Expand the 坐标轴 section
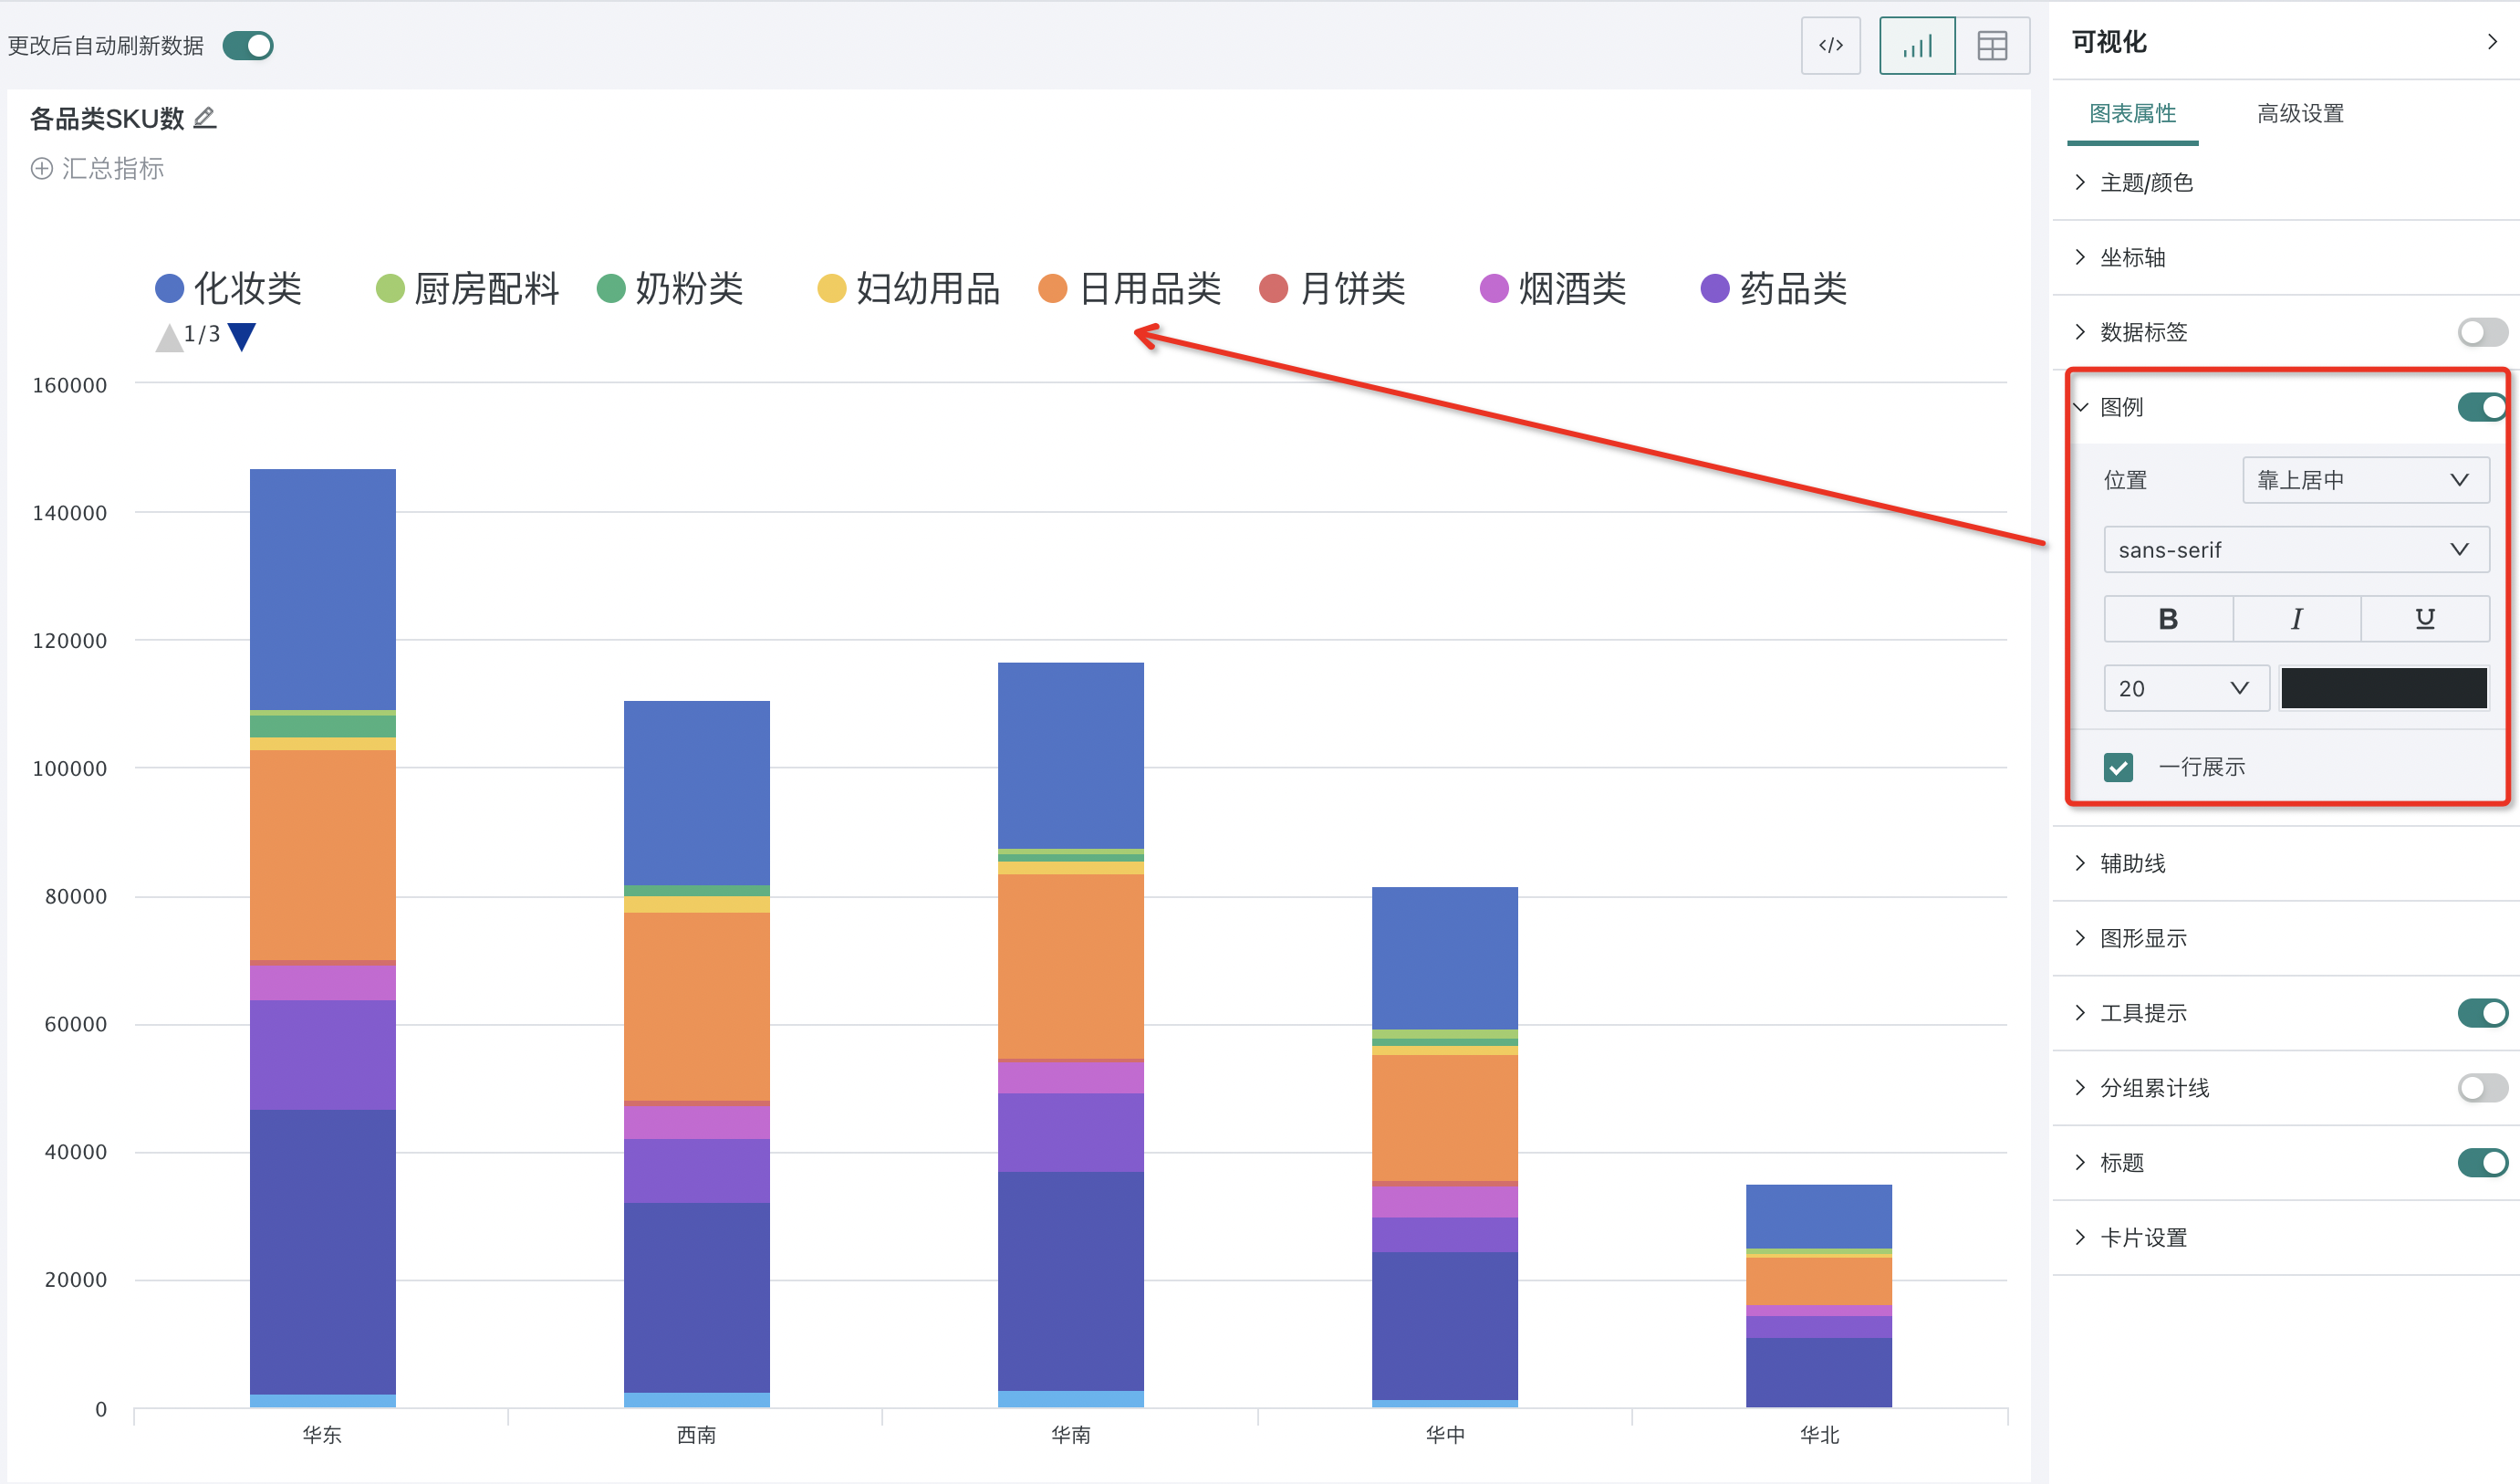 (x=2132, y=257)
